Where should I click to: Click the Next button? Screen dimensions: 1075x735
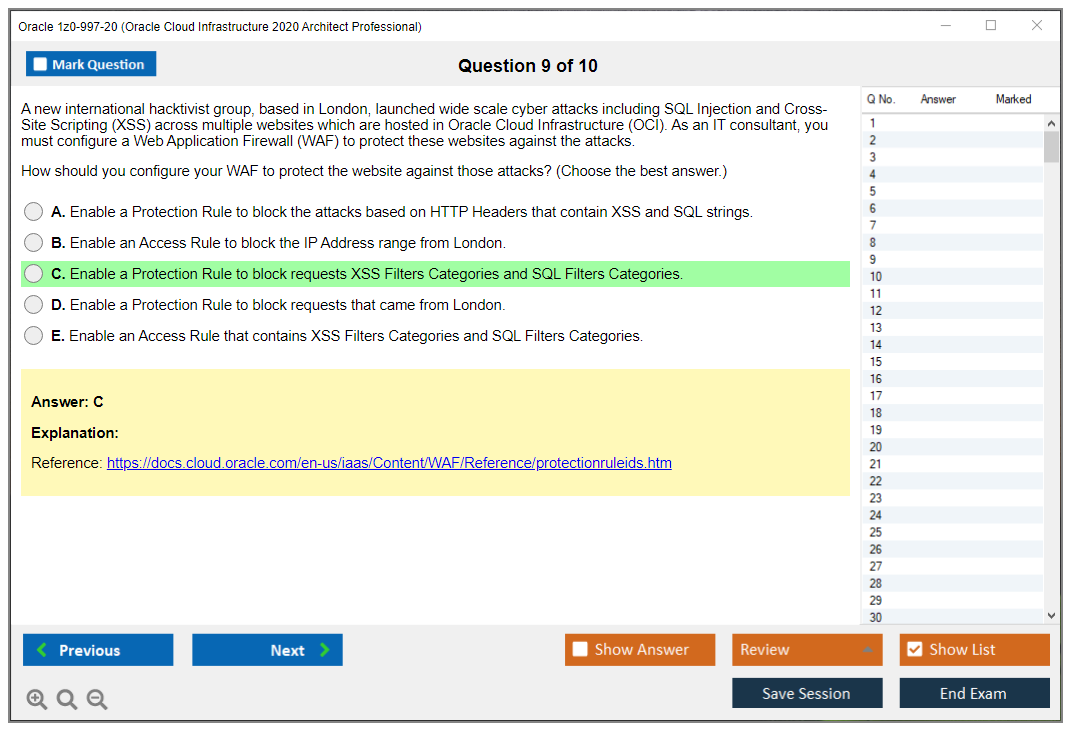click(267, 649)
